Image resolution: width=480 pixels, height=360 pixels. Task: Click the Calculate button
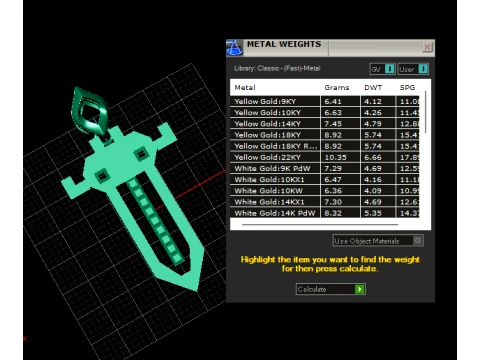pos(331,289)
